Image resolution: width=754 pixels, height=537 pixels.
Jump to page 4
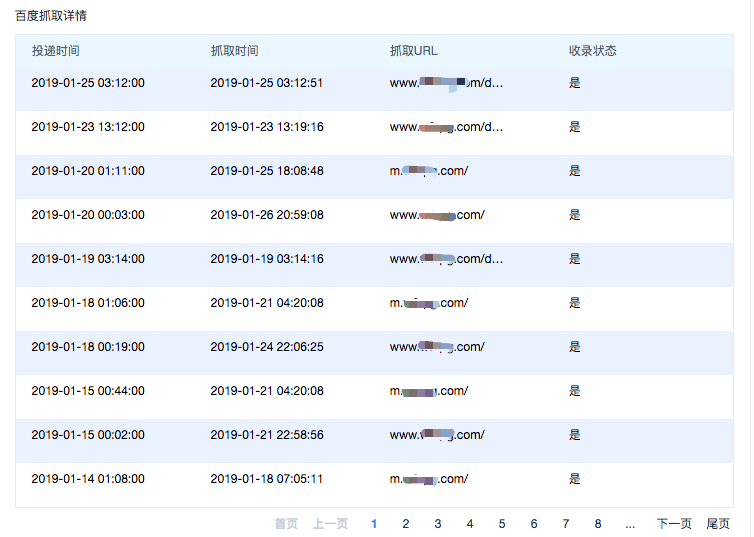tap(470, 523)
